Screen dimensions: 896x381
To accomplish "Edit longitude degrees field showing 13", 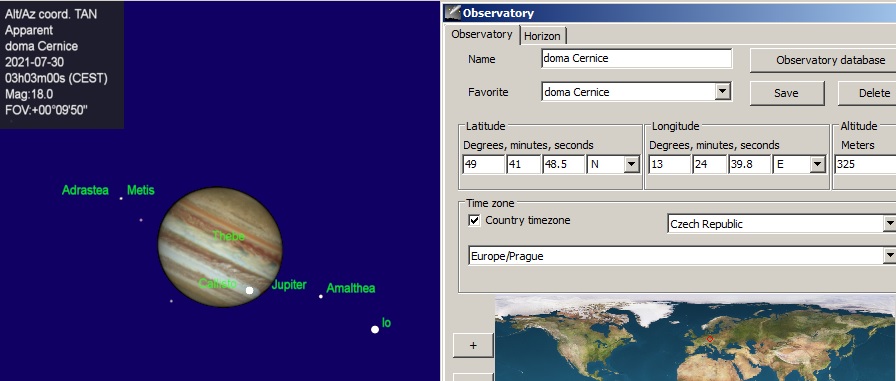I will click(x=669, y=165).
